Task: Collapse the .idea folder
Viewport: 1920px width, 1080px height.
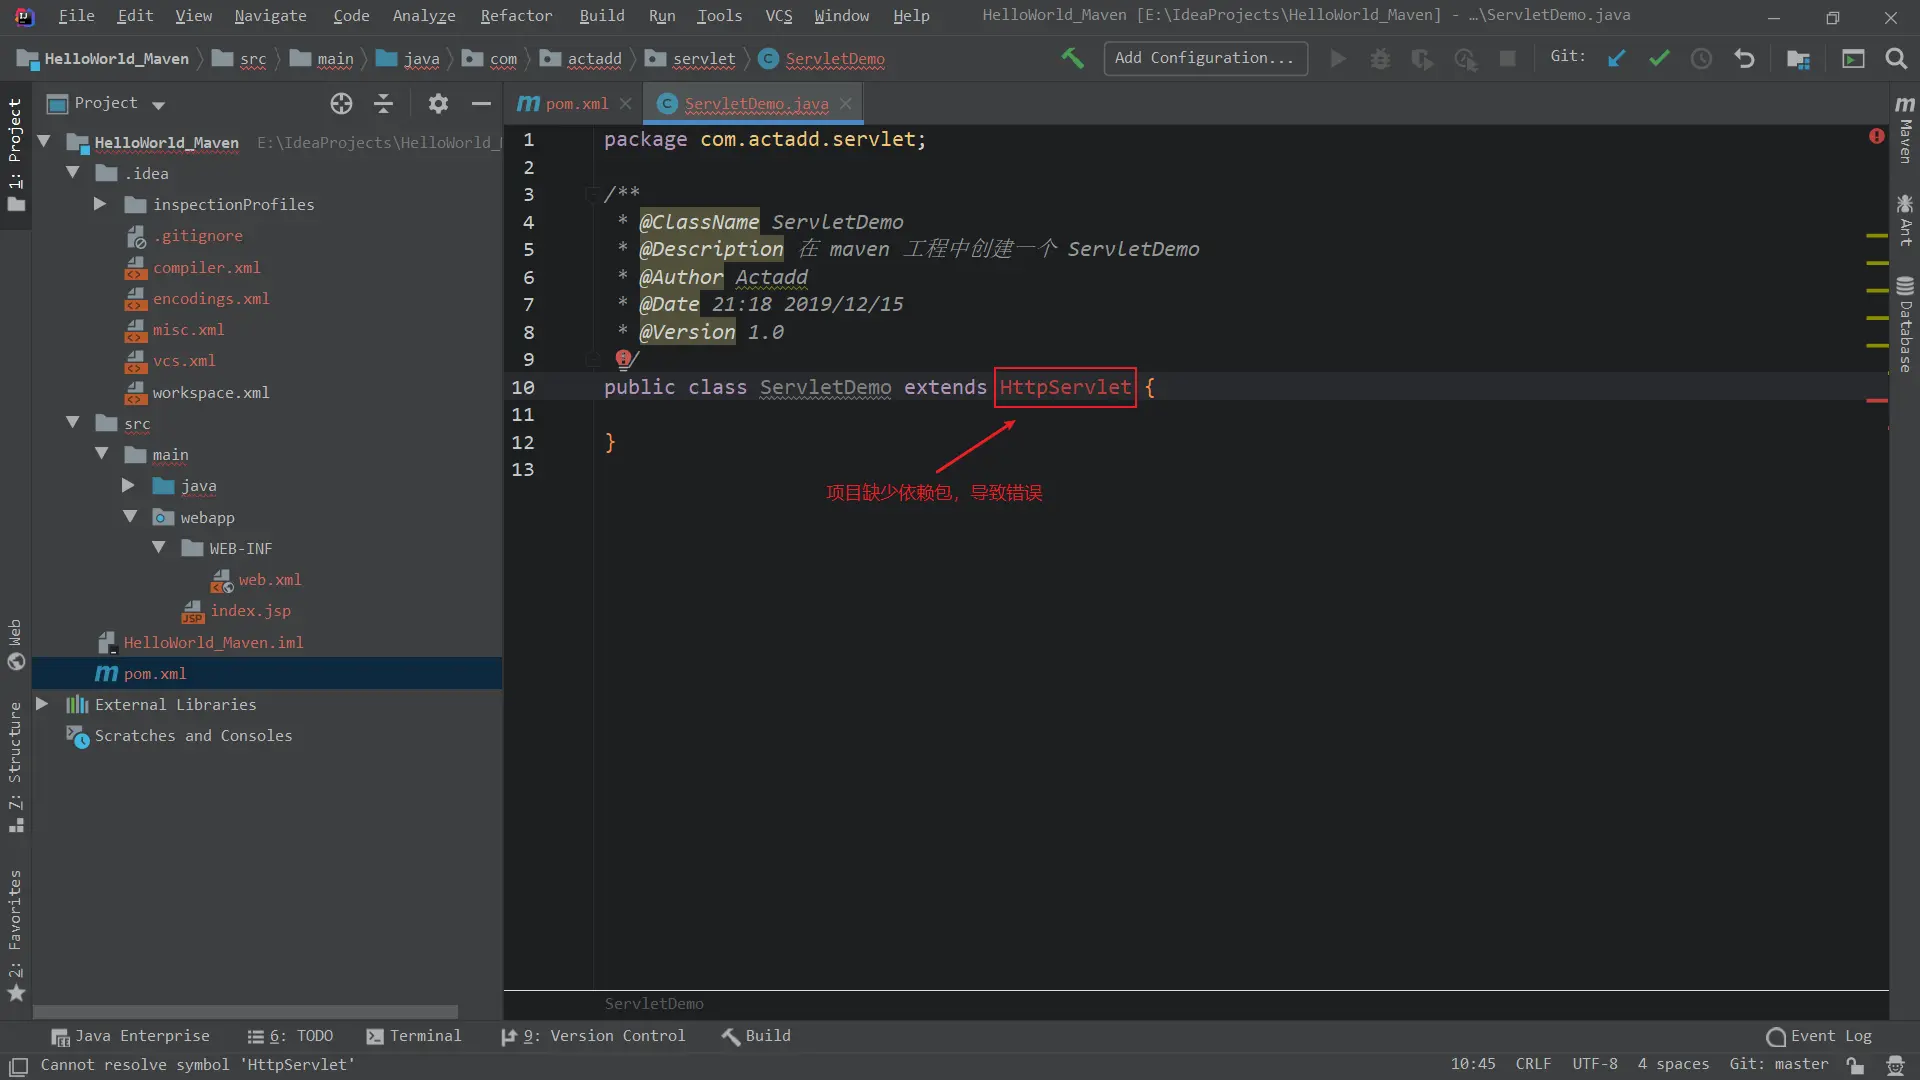Action: pos(72,173)
